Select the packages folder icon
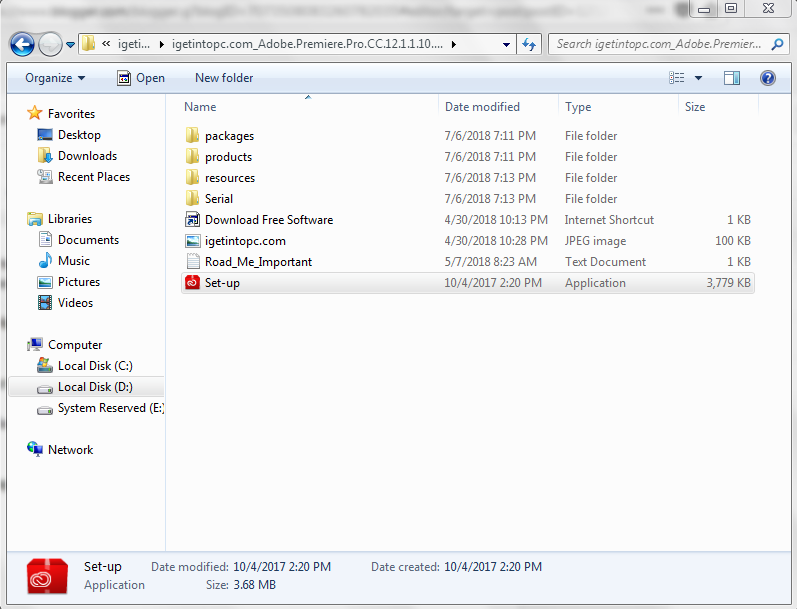This screenshot has width=797, height=609. pyautogui.click(x=192, y=135)
